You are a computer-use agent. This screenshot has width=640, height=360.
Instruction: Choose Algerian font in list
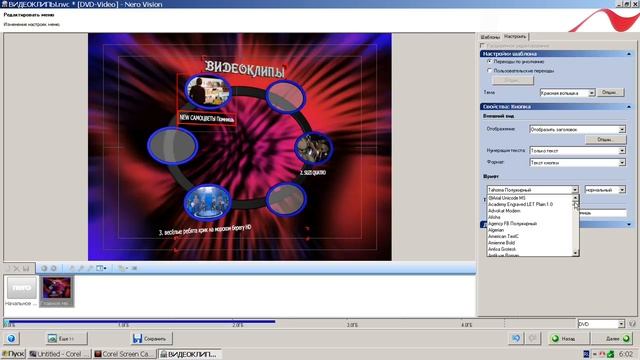[x=529, y=230]
